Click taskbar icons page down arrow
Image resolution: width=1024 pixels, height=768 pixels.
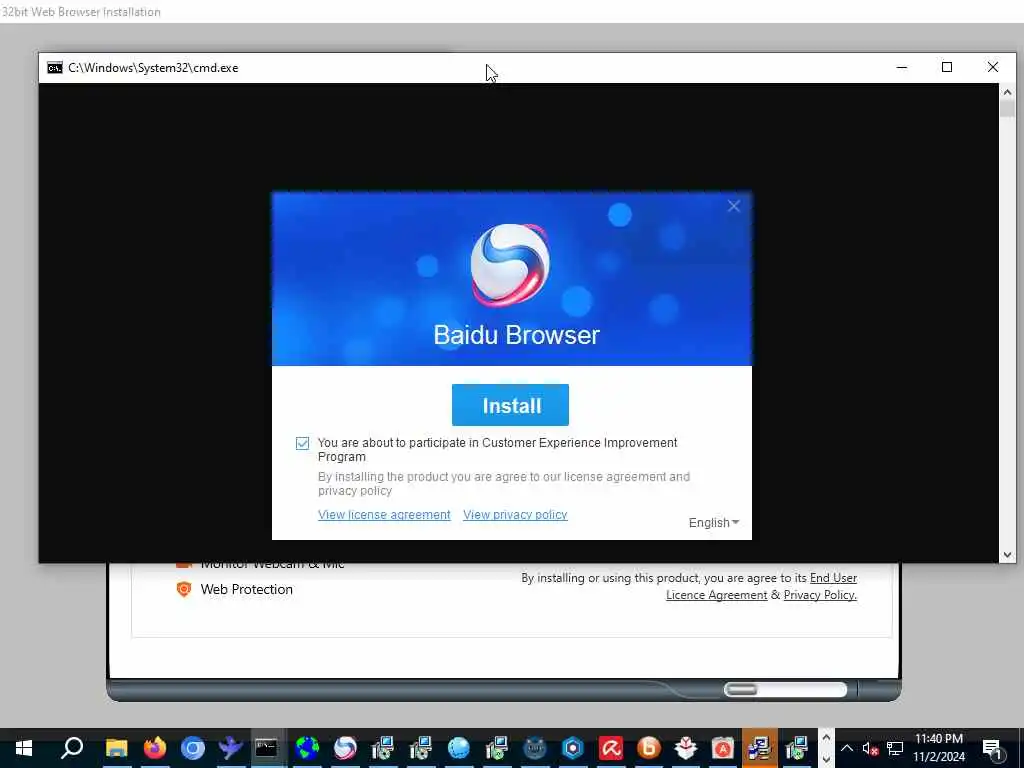click(826, 758)
